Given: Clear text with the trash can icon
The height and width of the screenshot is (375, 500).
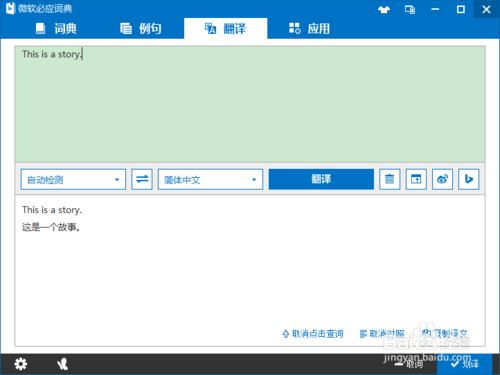Looking at the screenshot, I should 390,179.
